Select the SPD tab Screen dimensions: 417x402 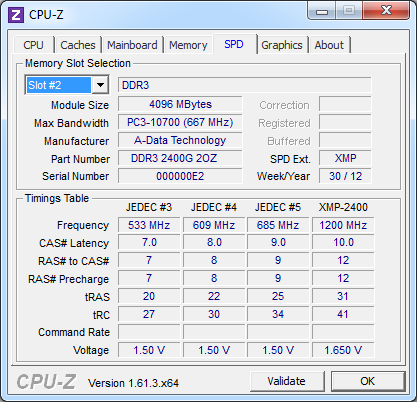click(x=234, y=44)
